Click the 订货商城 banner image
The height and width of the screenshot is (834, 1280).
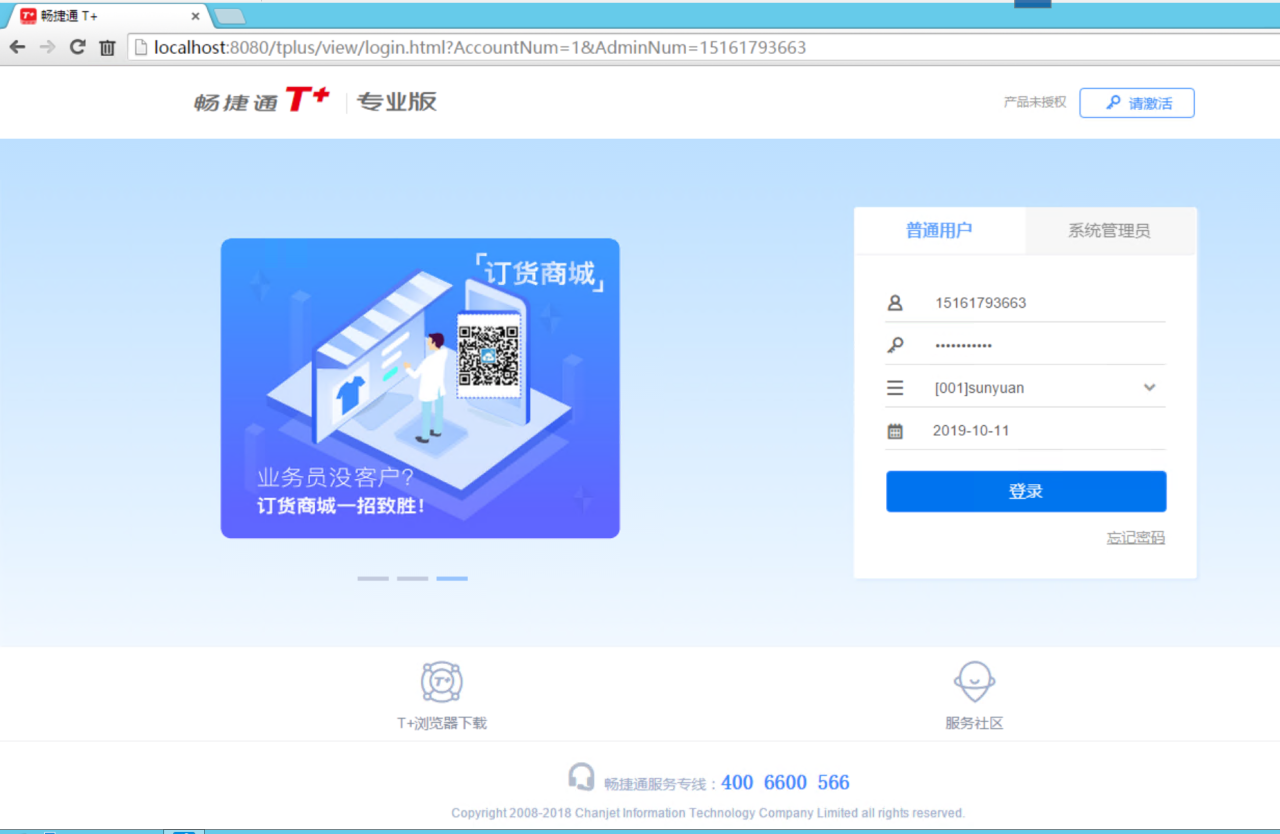tap(420, 388)
